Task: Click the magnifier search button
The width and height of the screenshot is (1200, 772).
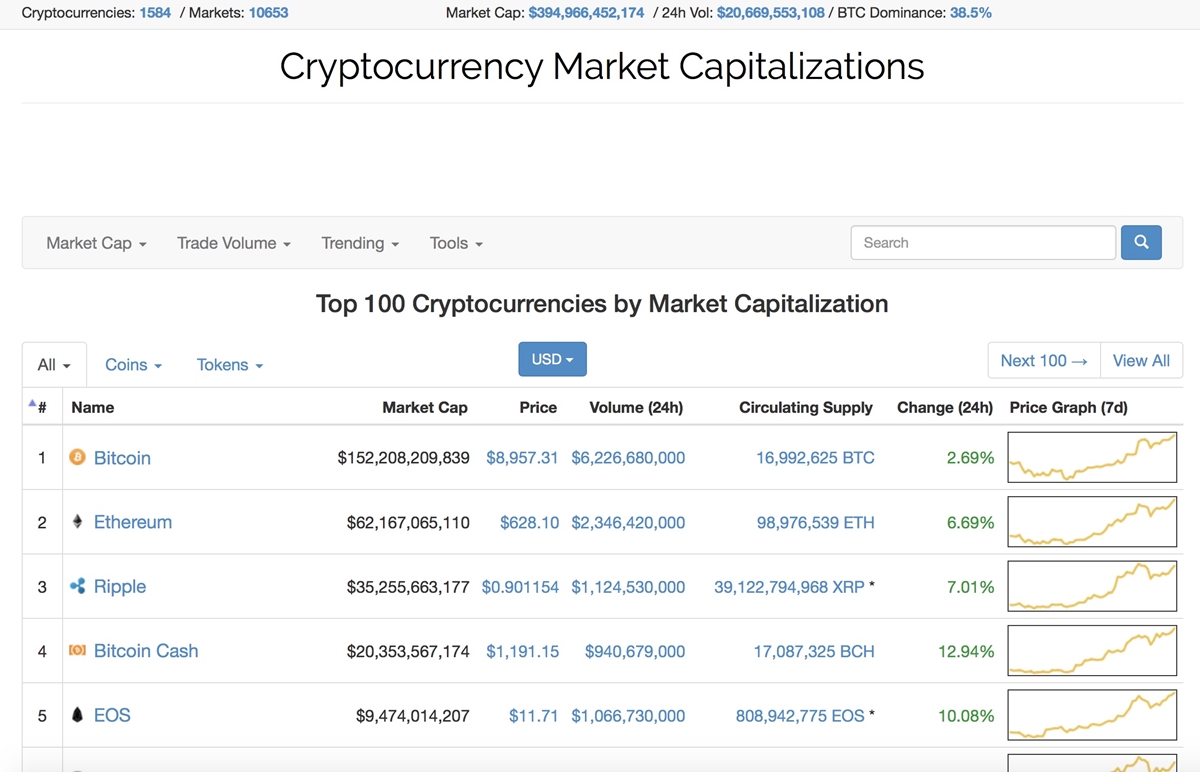Action: tap(1141, 242)
